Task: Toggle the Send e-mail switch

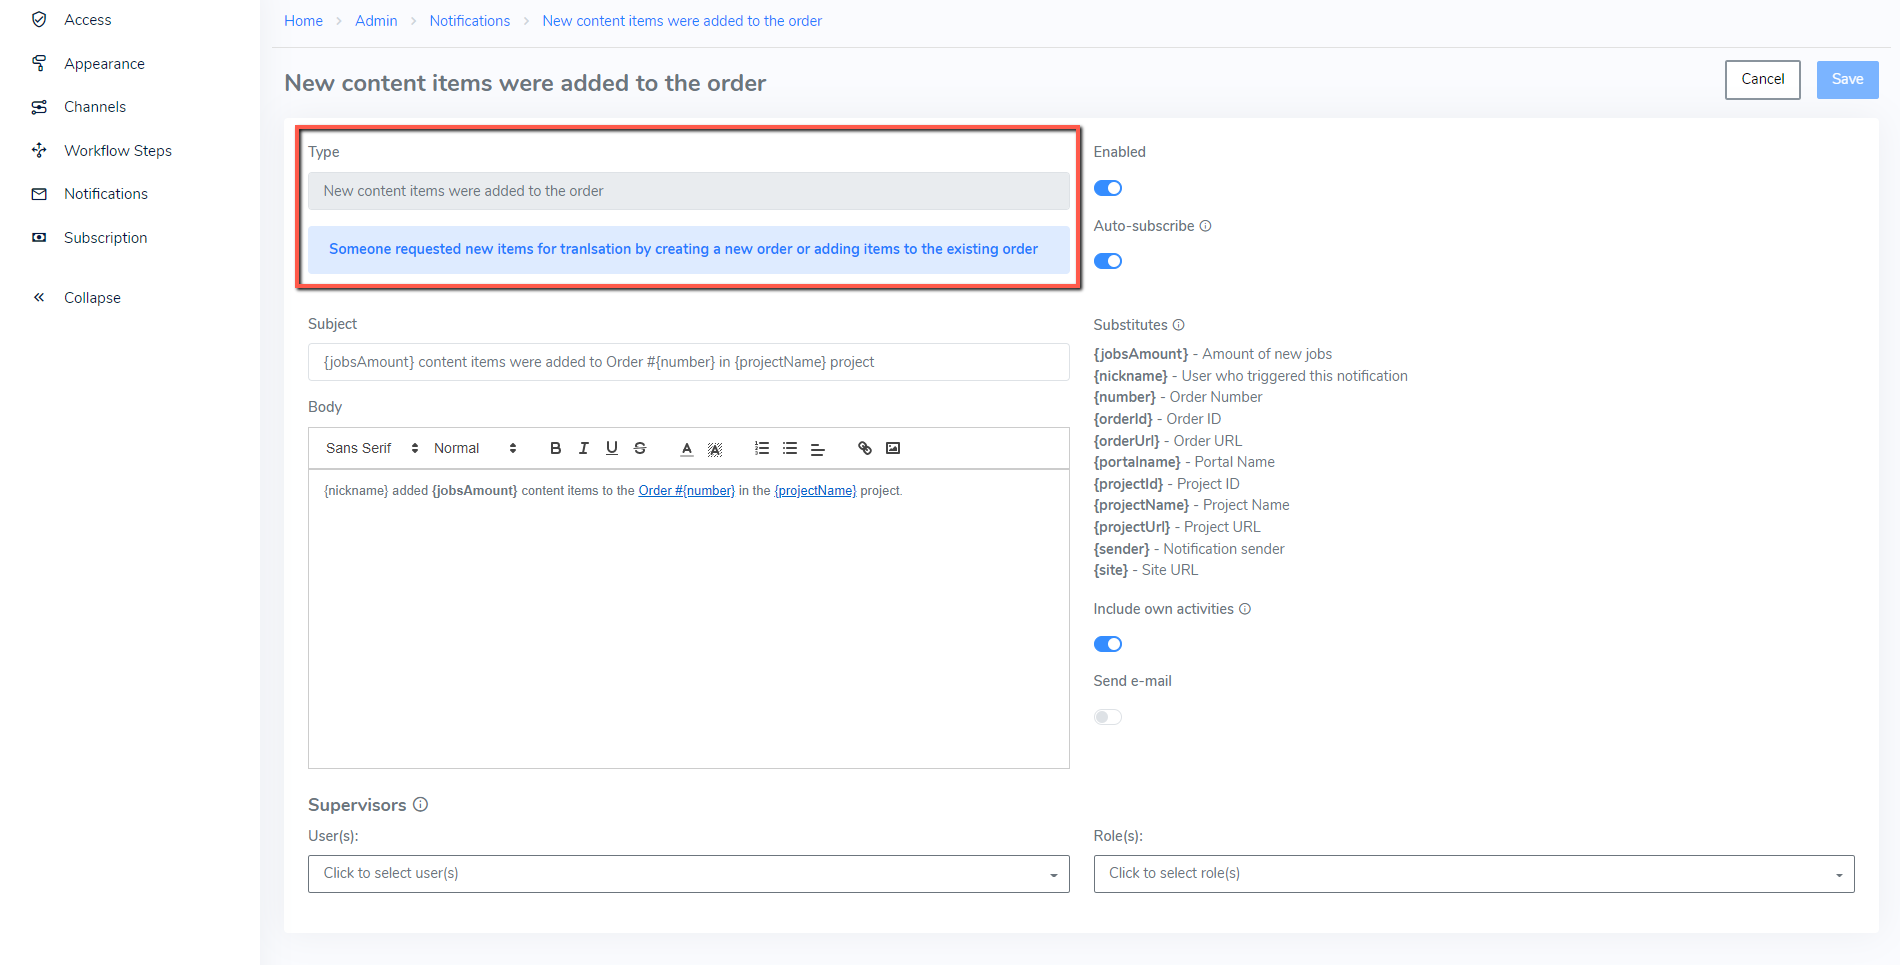Action: click(x=1108, y=717)
